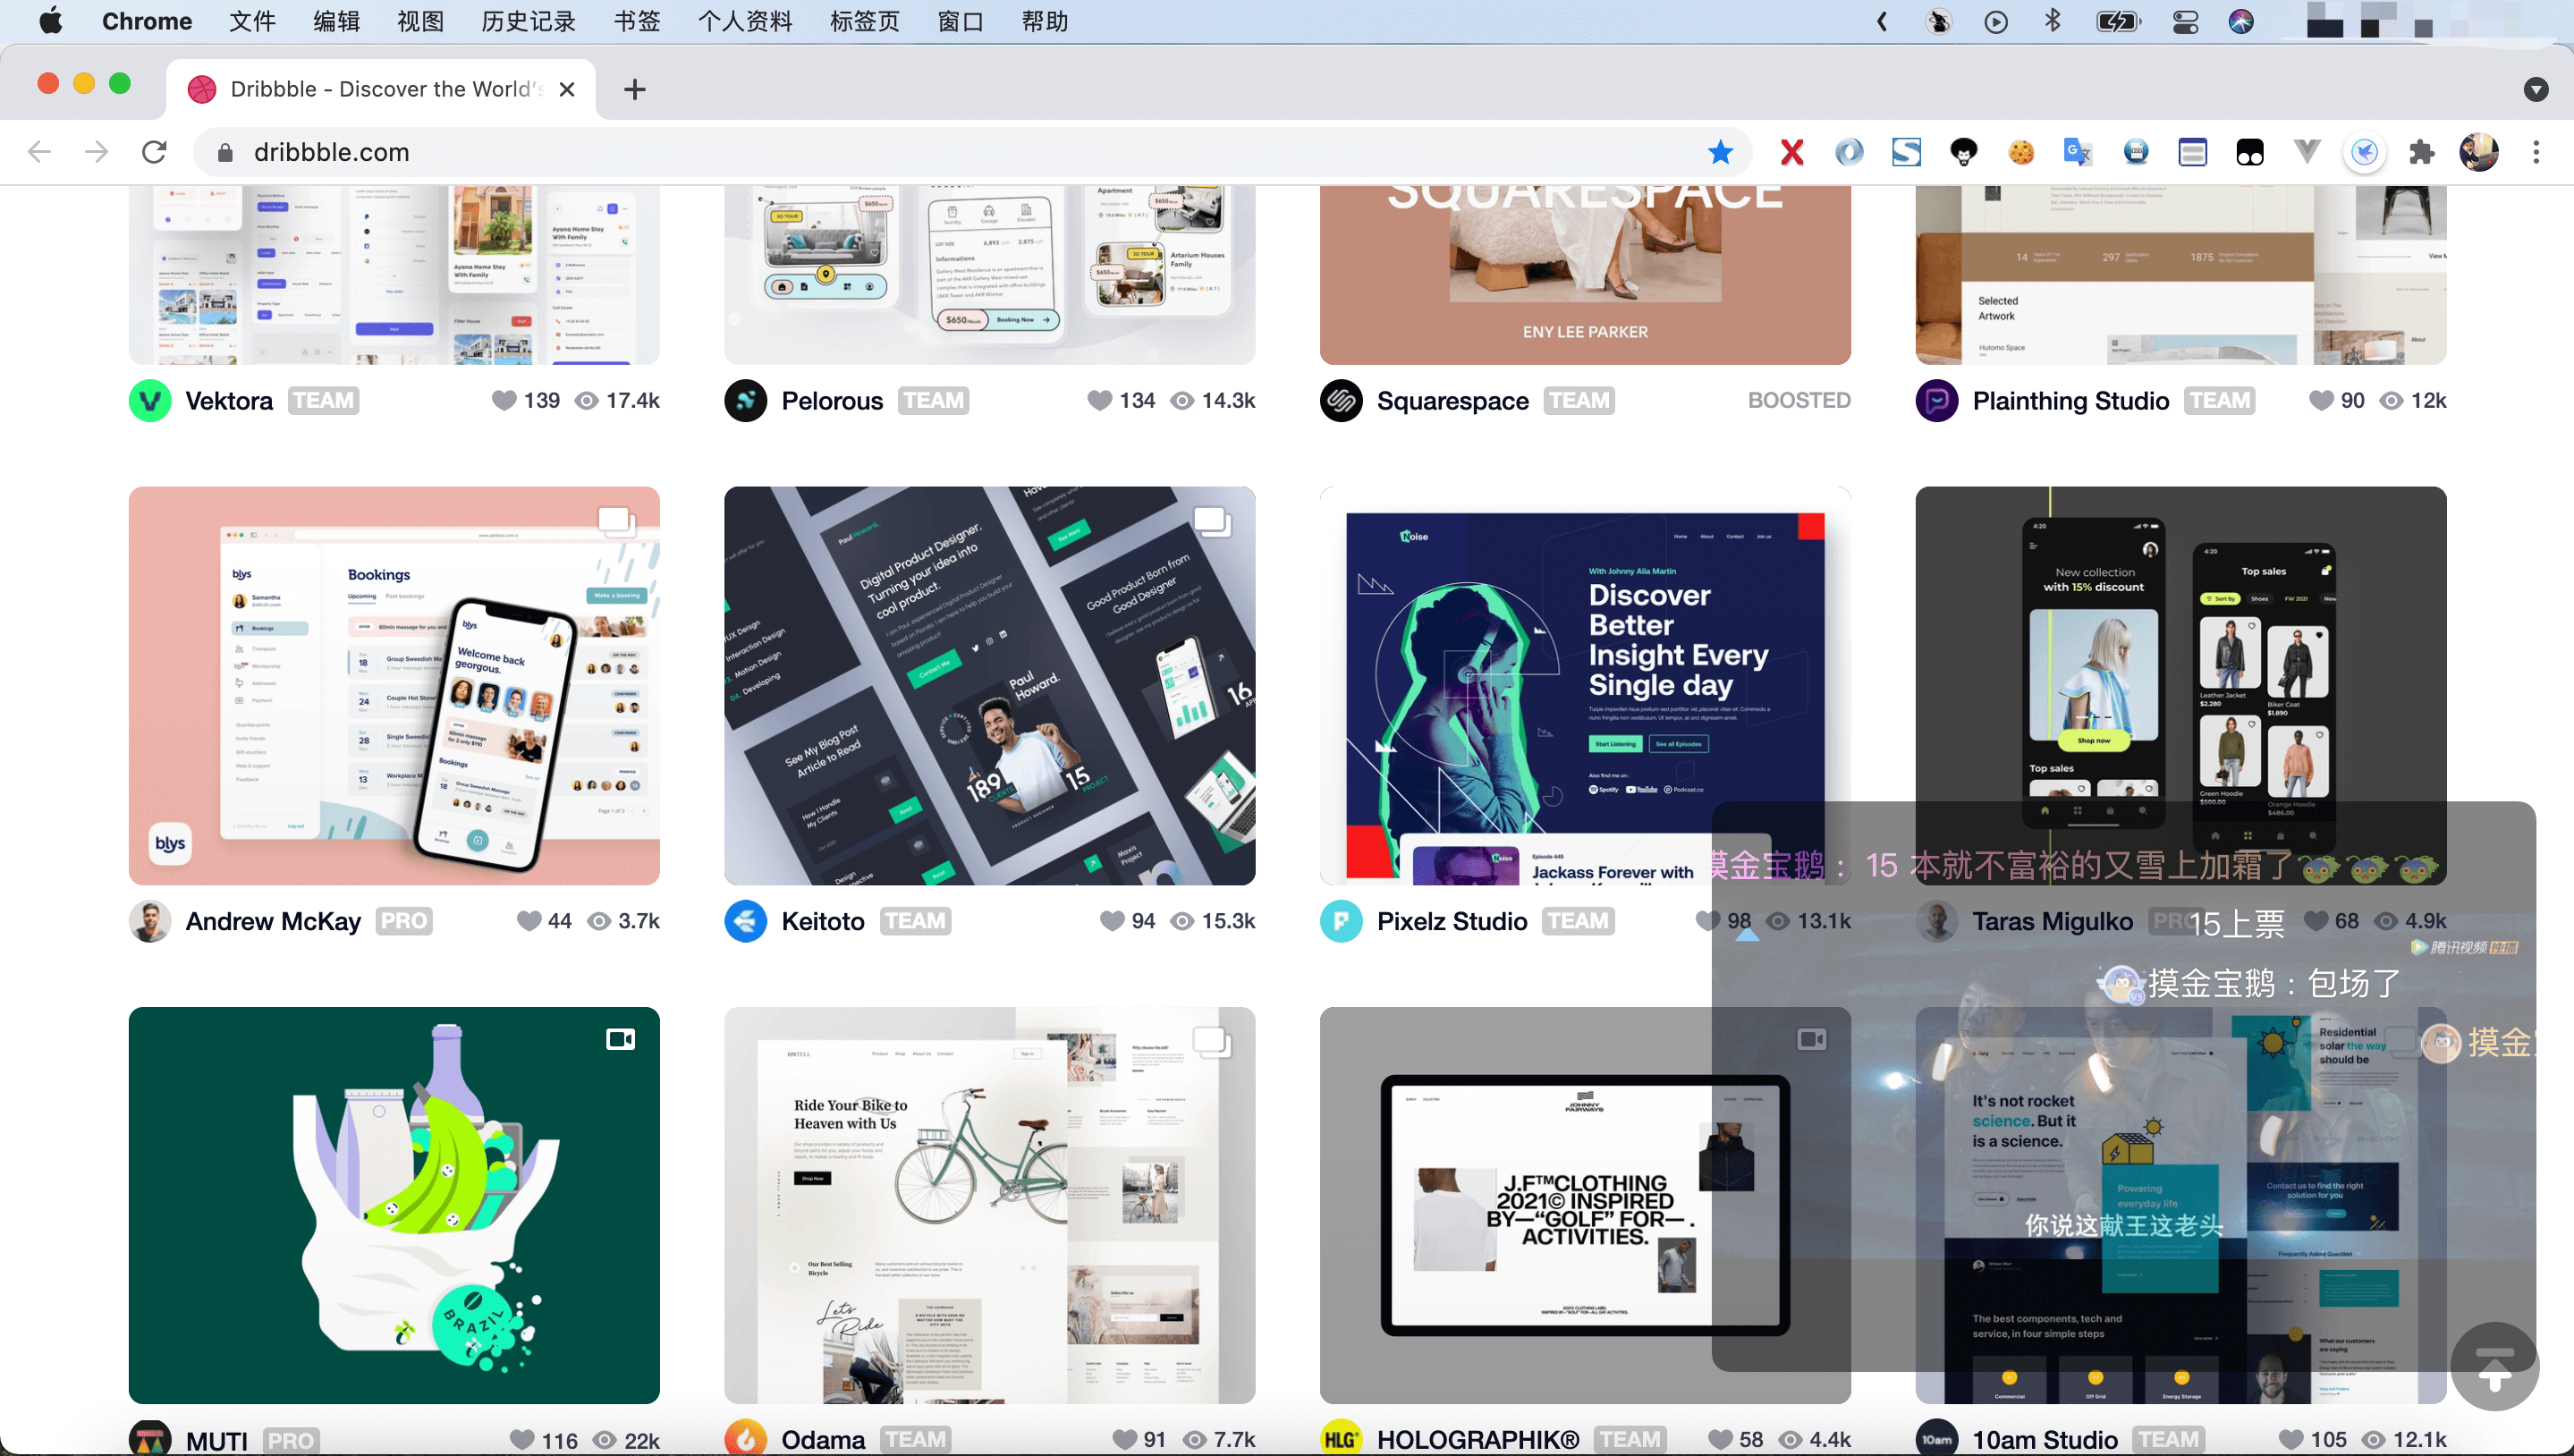Open the MUTI green bananas shot thumbnail
This screenshot has height=1456, width=2574.
[394, 1204]
